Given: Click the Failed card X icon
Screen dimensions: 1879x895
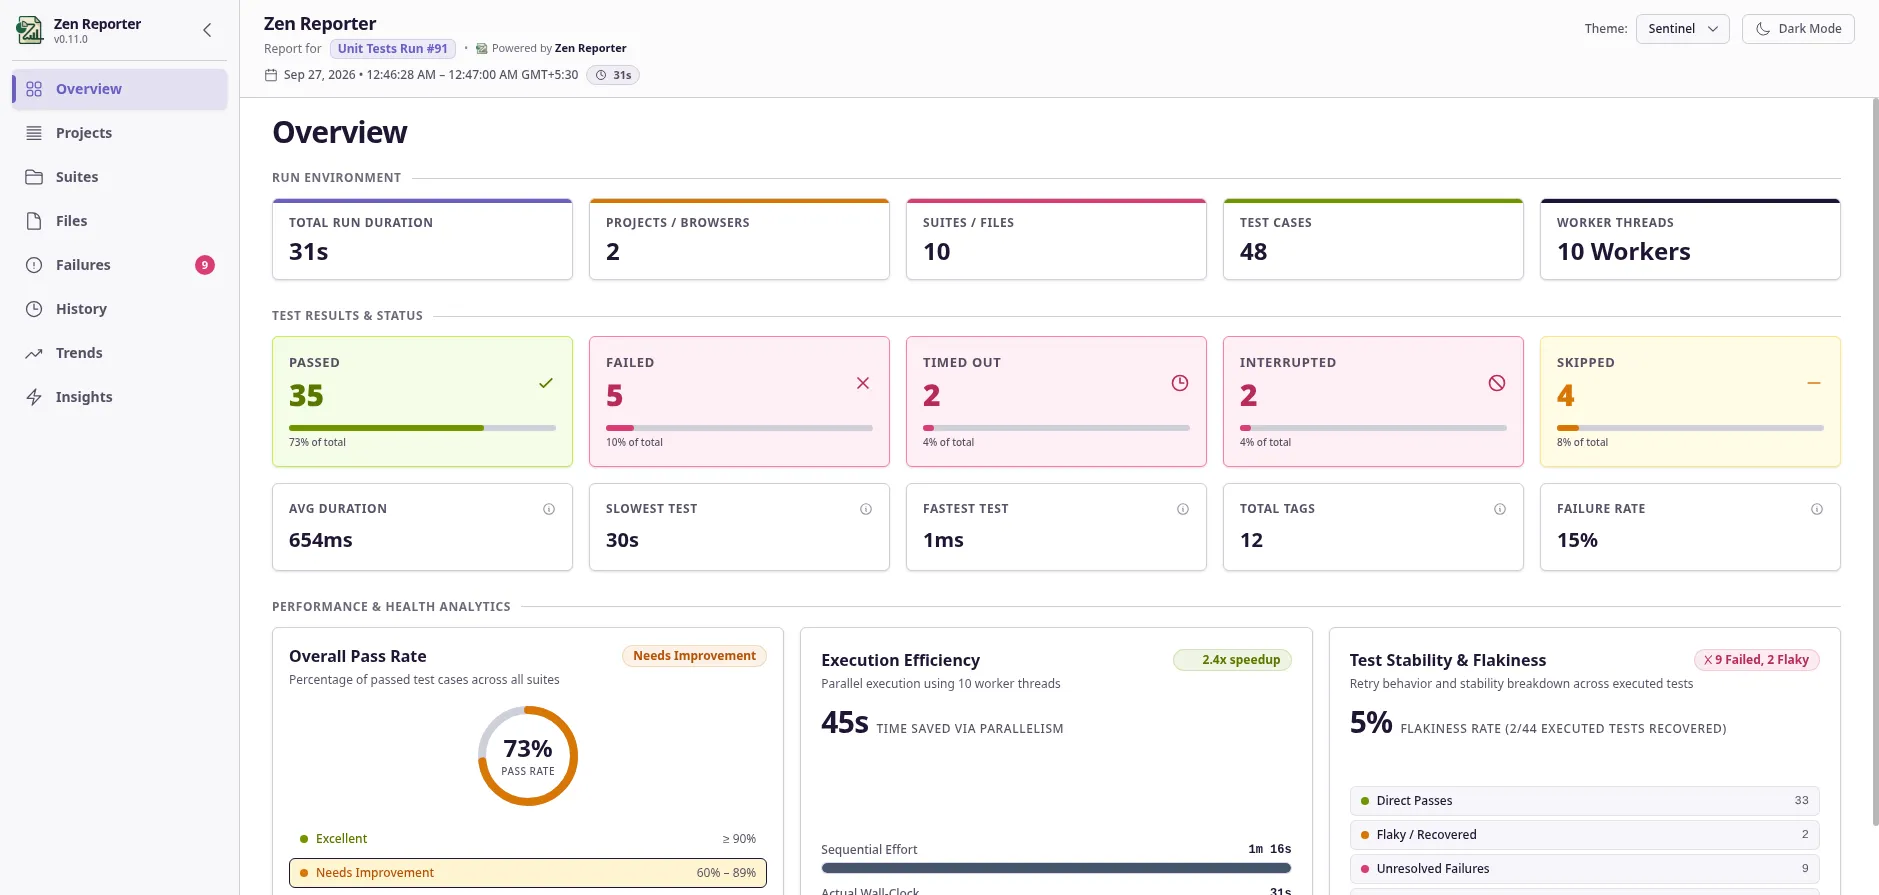Looking at the screenshot, I should point(863,383).
